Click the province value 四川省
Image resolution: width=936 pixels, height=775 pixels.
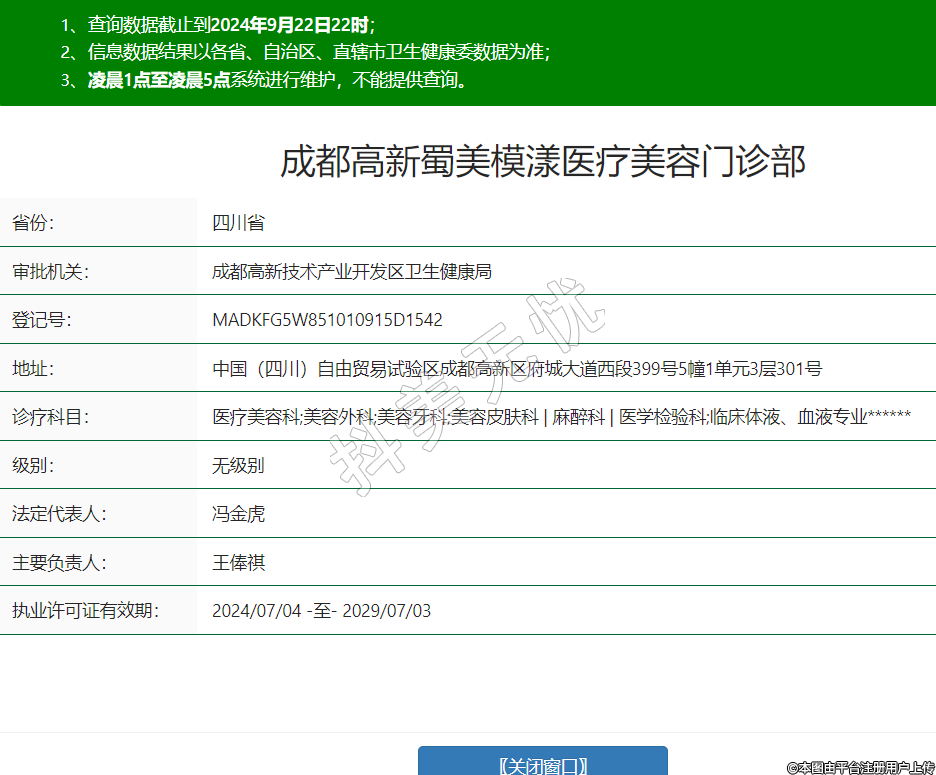point(238,223)
